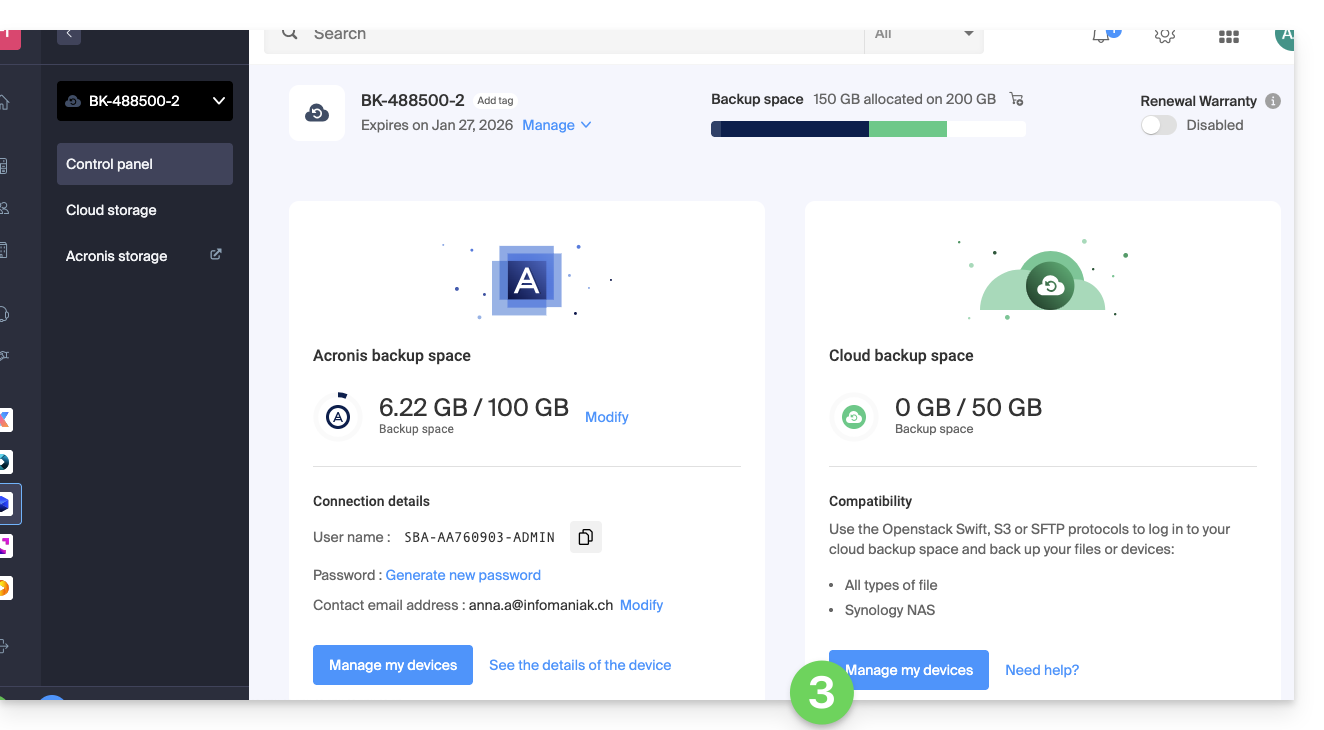1324x730 pixels.
Task: Select the user name text SBA-AA760903-ADMIN
Action: pos(479,537)
